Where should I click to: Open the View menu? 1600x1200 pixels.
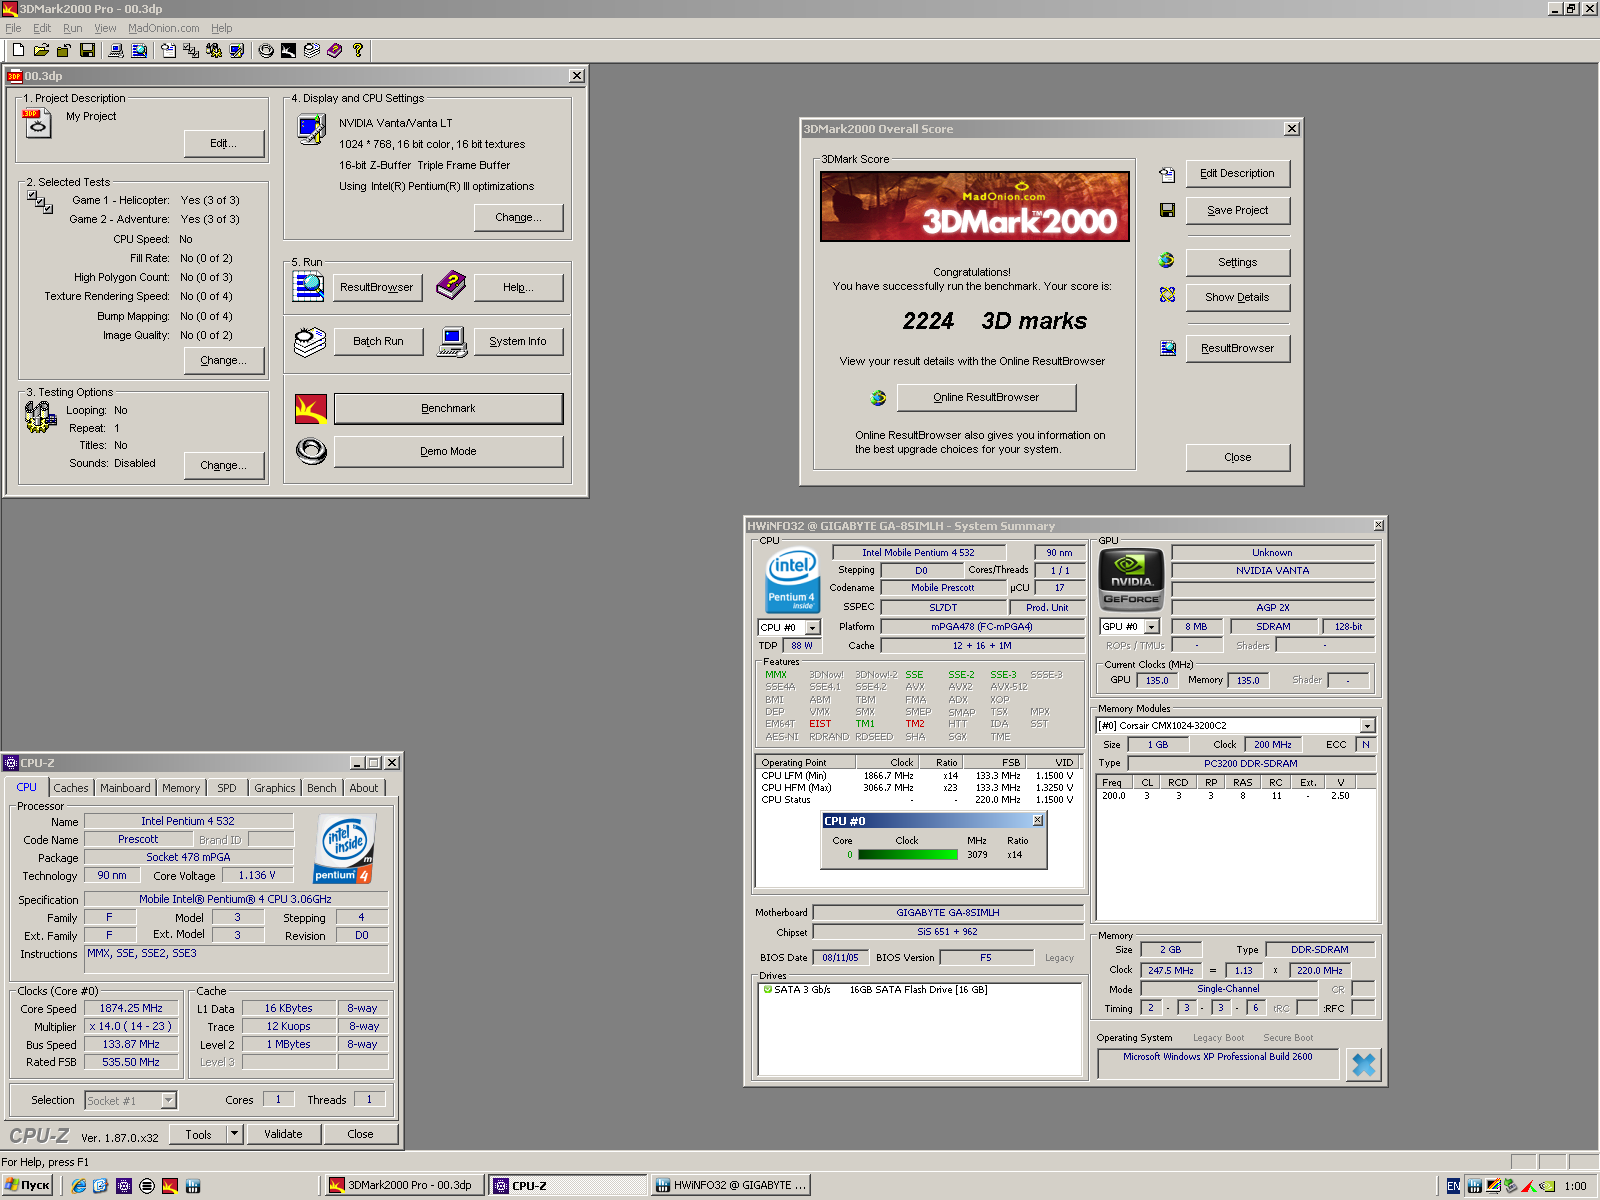point(105,28)
